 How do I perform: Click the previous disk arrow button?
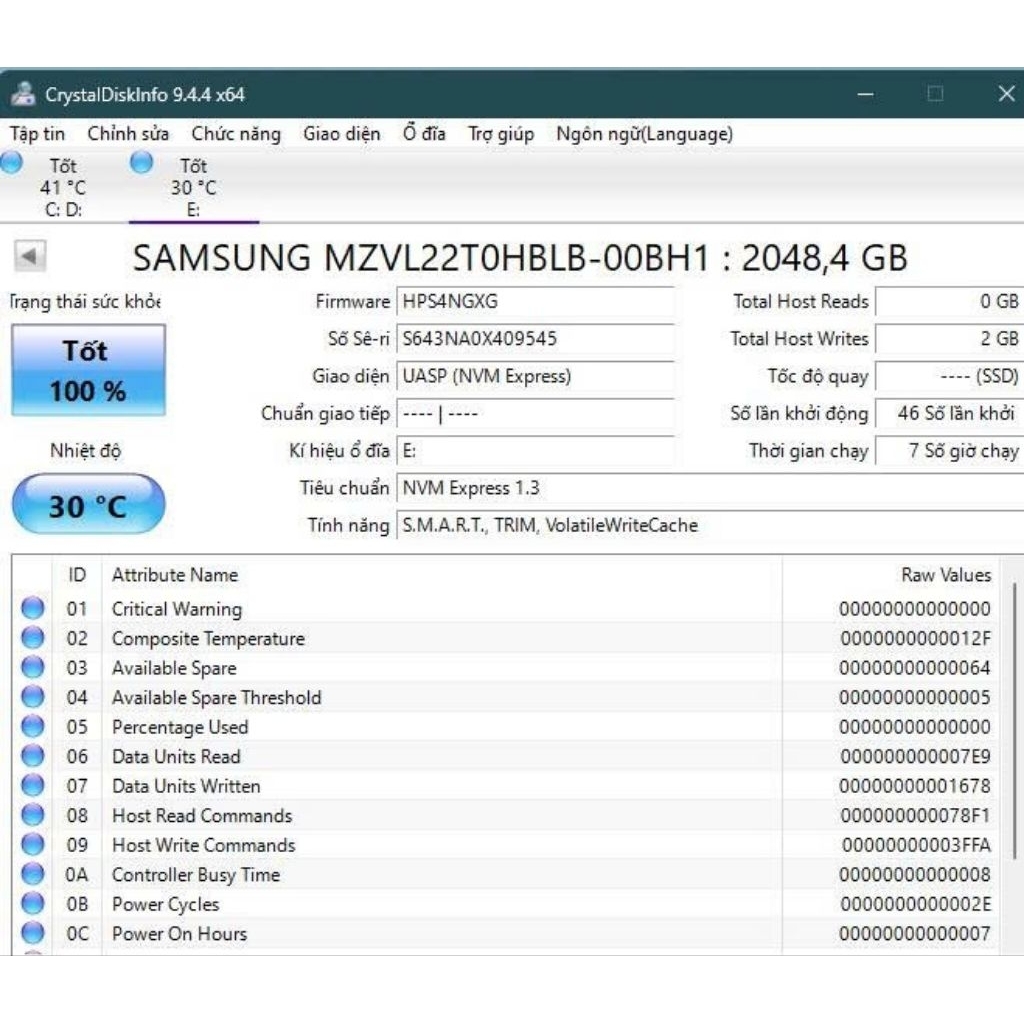(x=30, y=257)
